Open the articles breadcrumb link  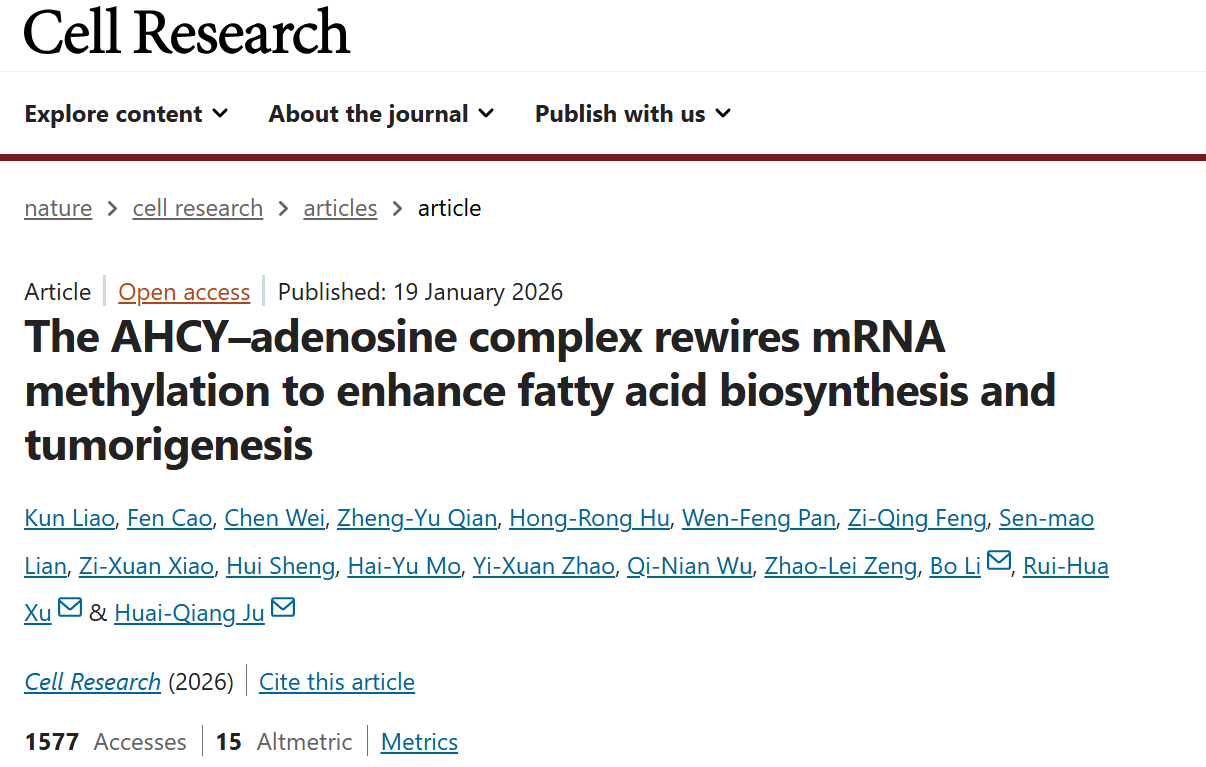[x=340, y=208]
